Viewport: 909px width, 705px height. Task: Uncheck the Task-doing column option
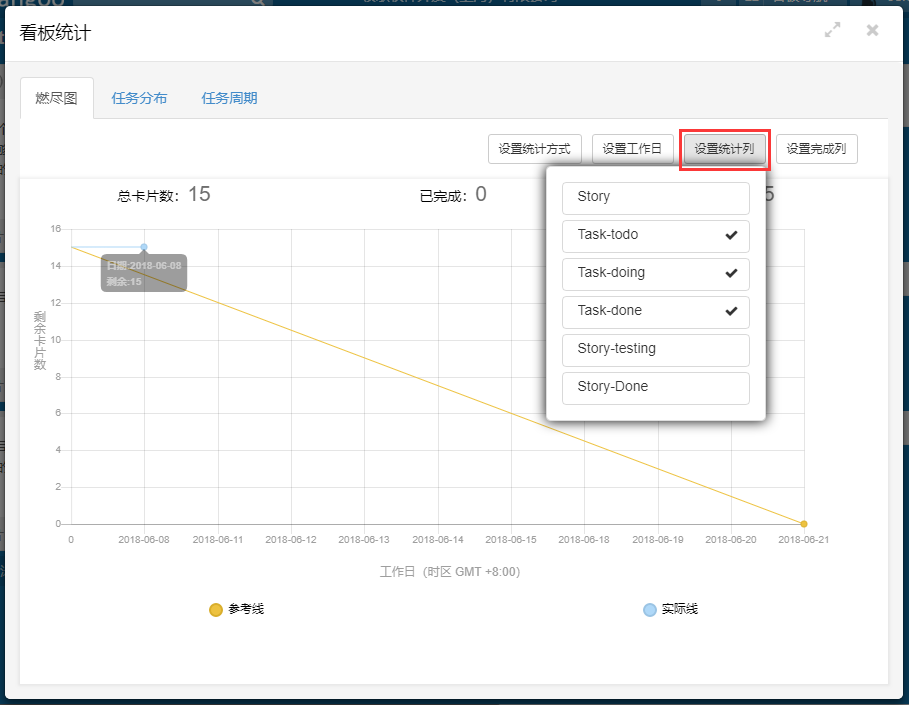point(655,273)
